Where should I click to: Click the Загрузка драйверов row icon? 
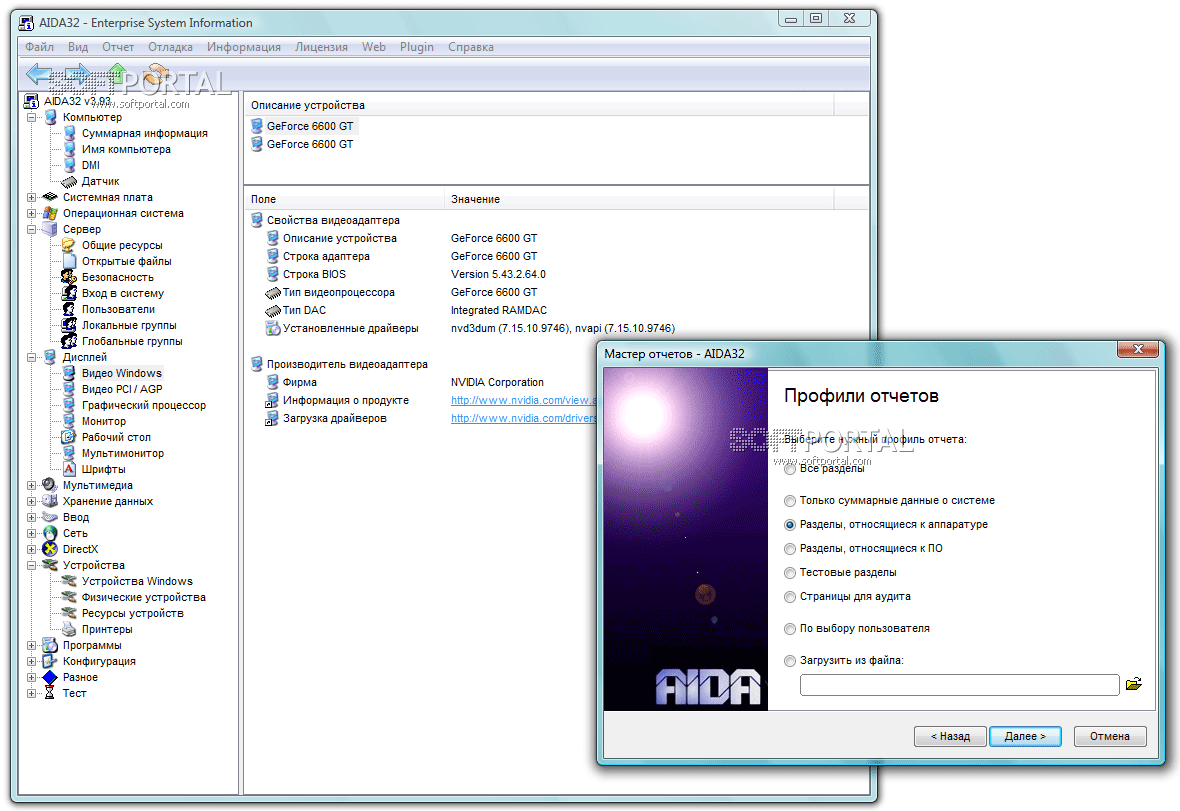(x=272, y=418)
